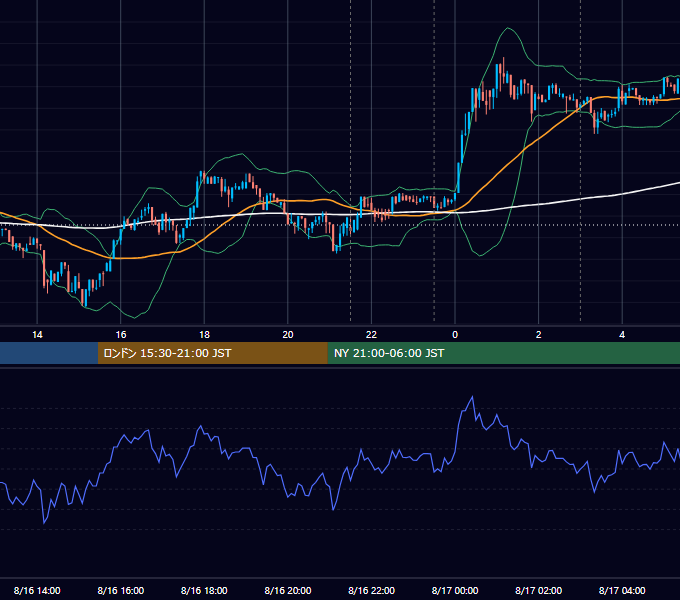Click the 22 hour label on price chart axis

coord(371,335)
